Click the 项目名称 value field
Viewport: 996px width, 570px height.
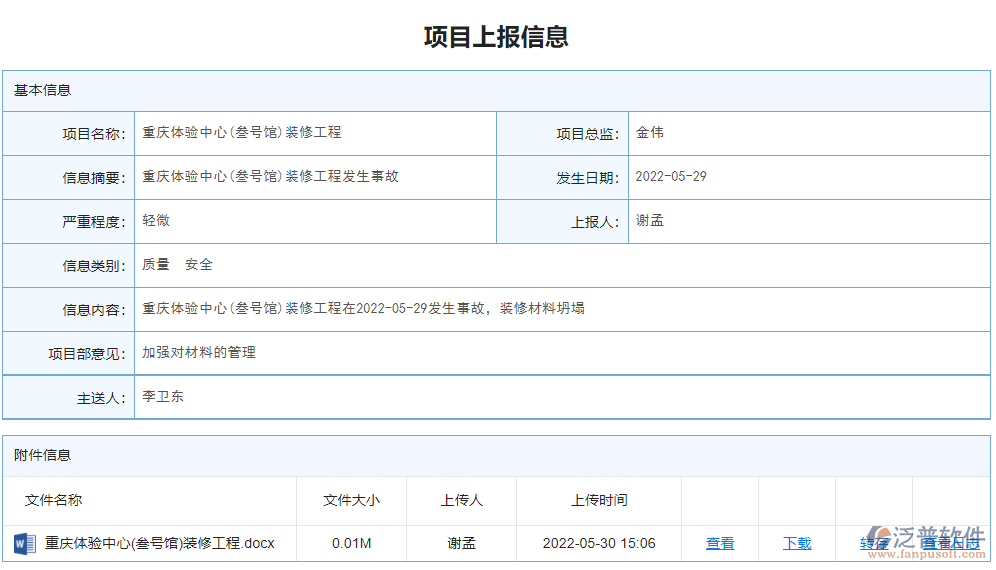(242, 132)
